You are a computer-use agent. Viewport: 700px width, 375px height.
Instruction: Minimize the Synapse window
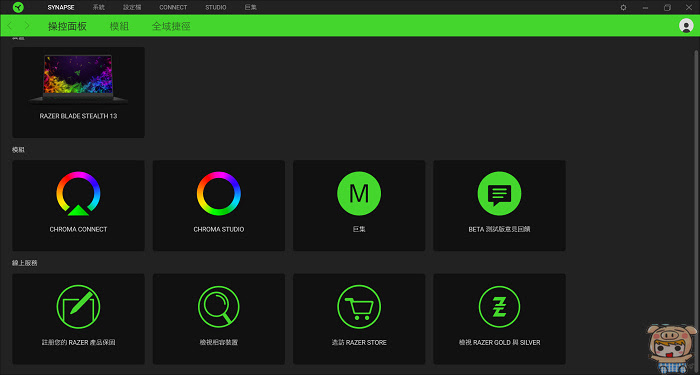tap(645, 8)
